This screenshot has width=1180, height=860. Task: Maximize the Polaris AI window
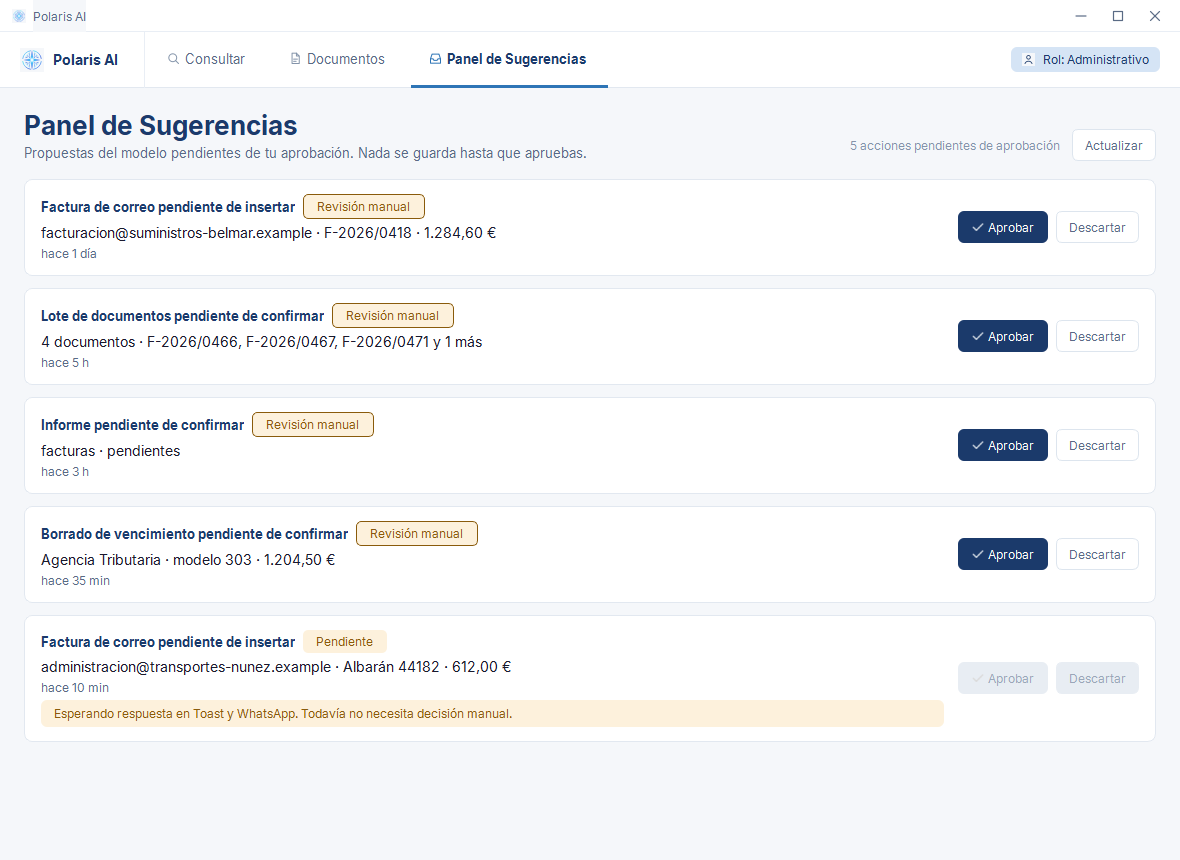[1118, 16]
